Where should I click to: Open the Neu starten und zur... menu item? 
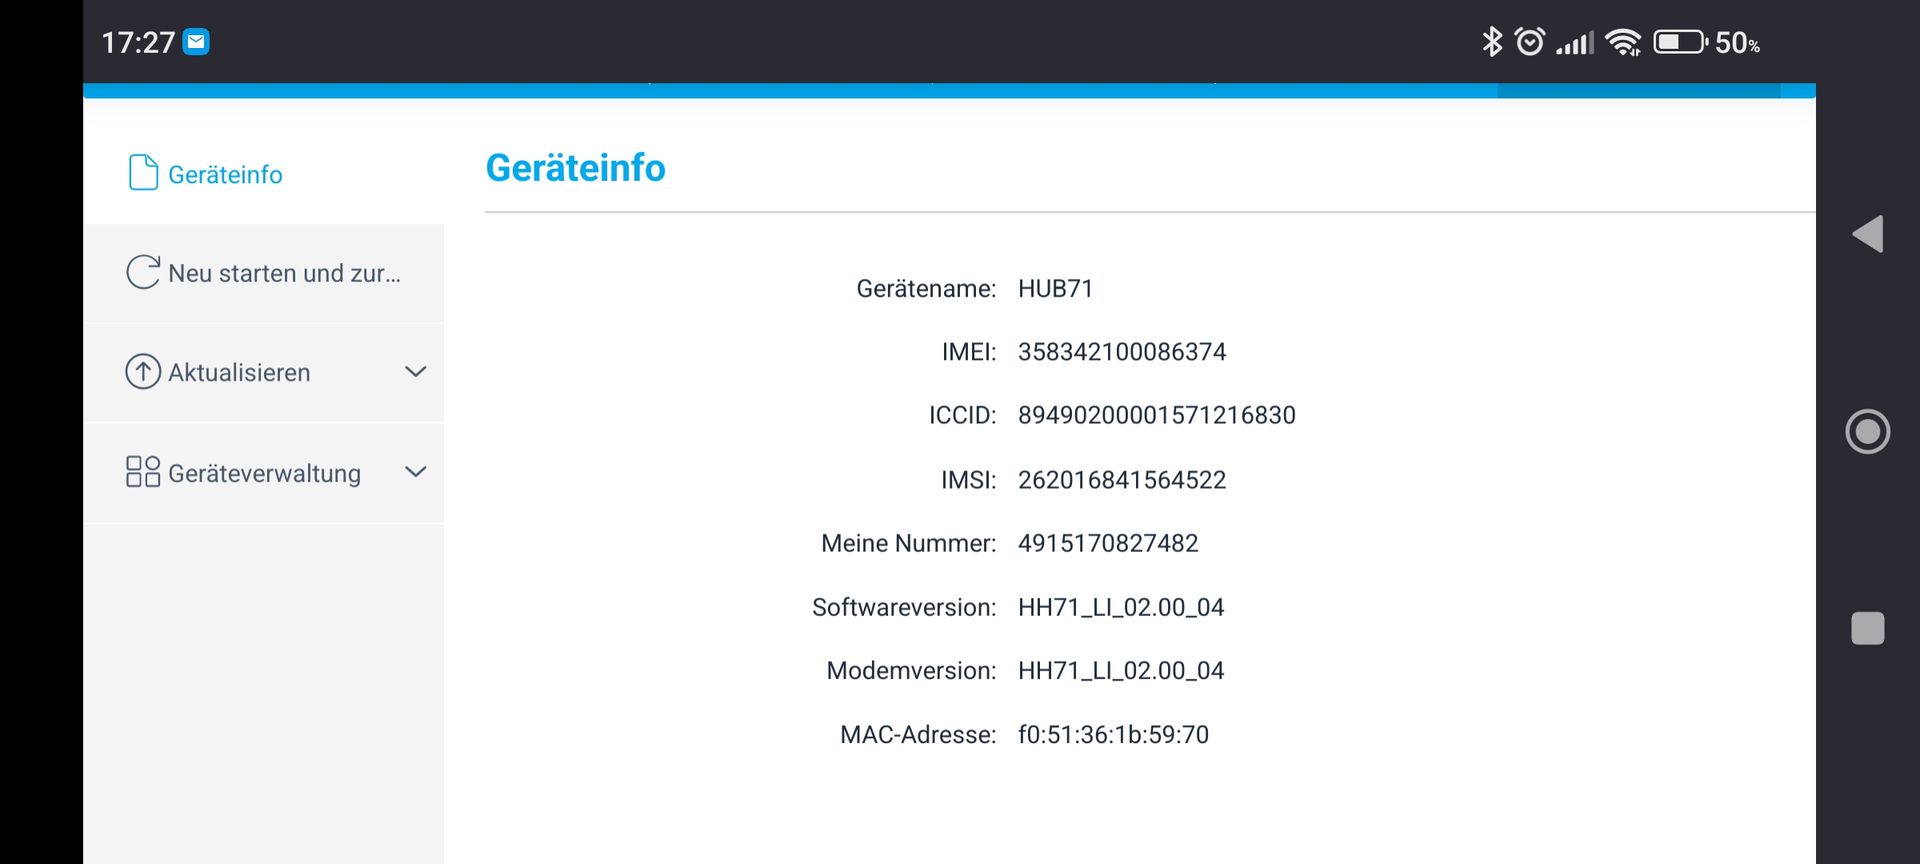(x=284, y=273)
